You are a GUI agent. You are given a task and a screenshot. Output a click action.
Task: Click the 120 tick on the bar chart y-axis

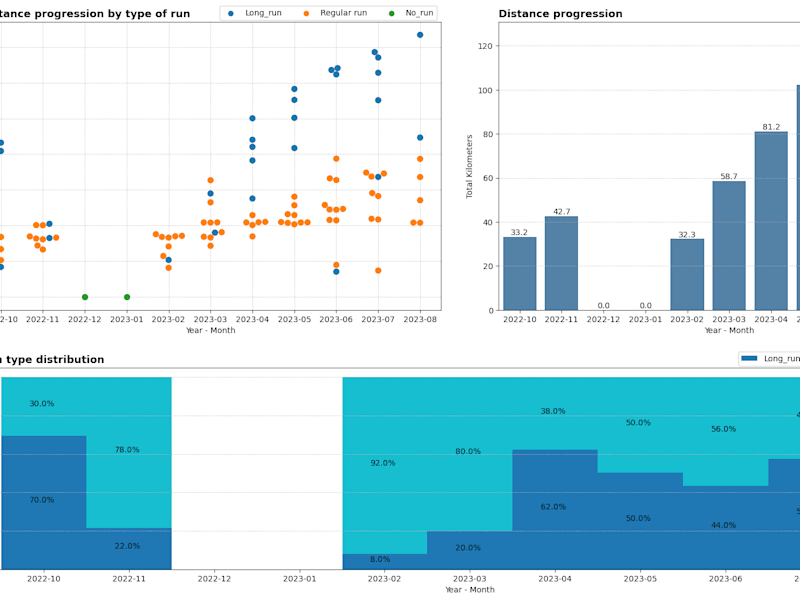(x=485, y=46)
